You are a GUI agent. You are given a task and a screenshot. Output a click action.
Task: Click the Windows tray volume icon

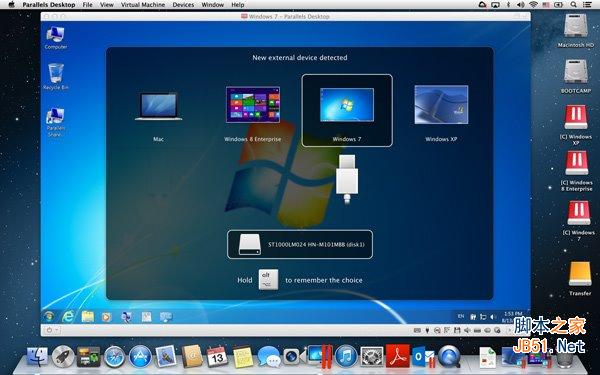coord(493,317)
